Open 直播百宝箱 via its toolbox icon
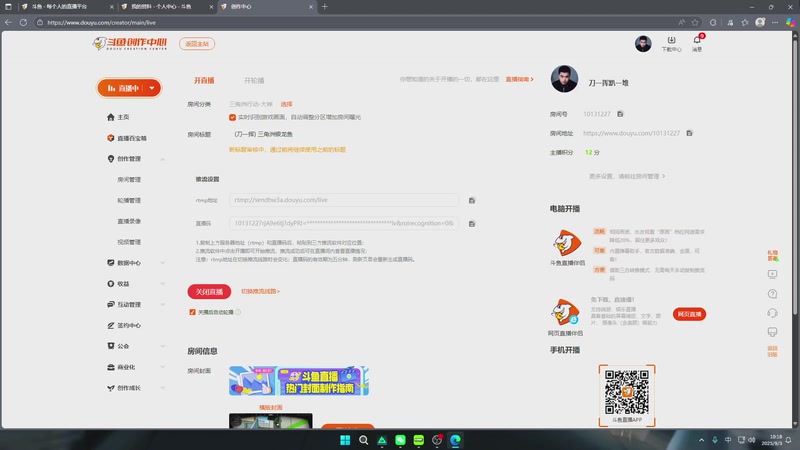 [111, 138]
